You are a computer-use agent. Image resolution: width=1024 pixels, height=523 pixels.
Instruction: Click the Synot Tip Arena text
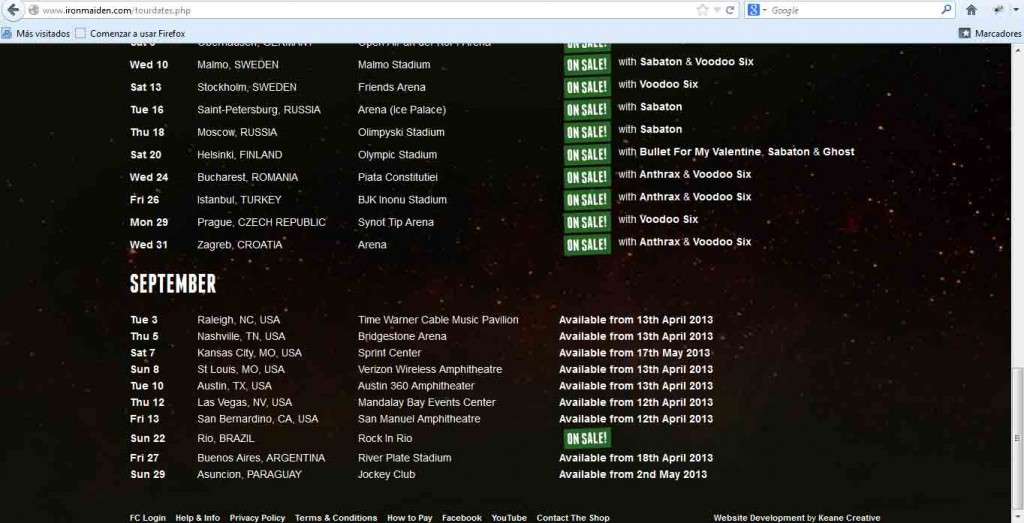[x=396, y=223]
